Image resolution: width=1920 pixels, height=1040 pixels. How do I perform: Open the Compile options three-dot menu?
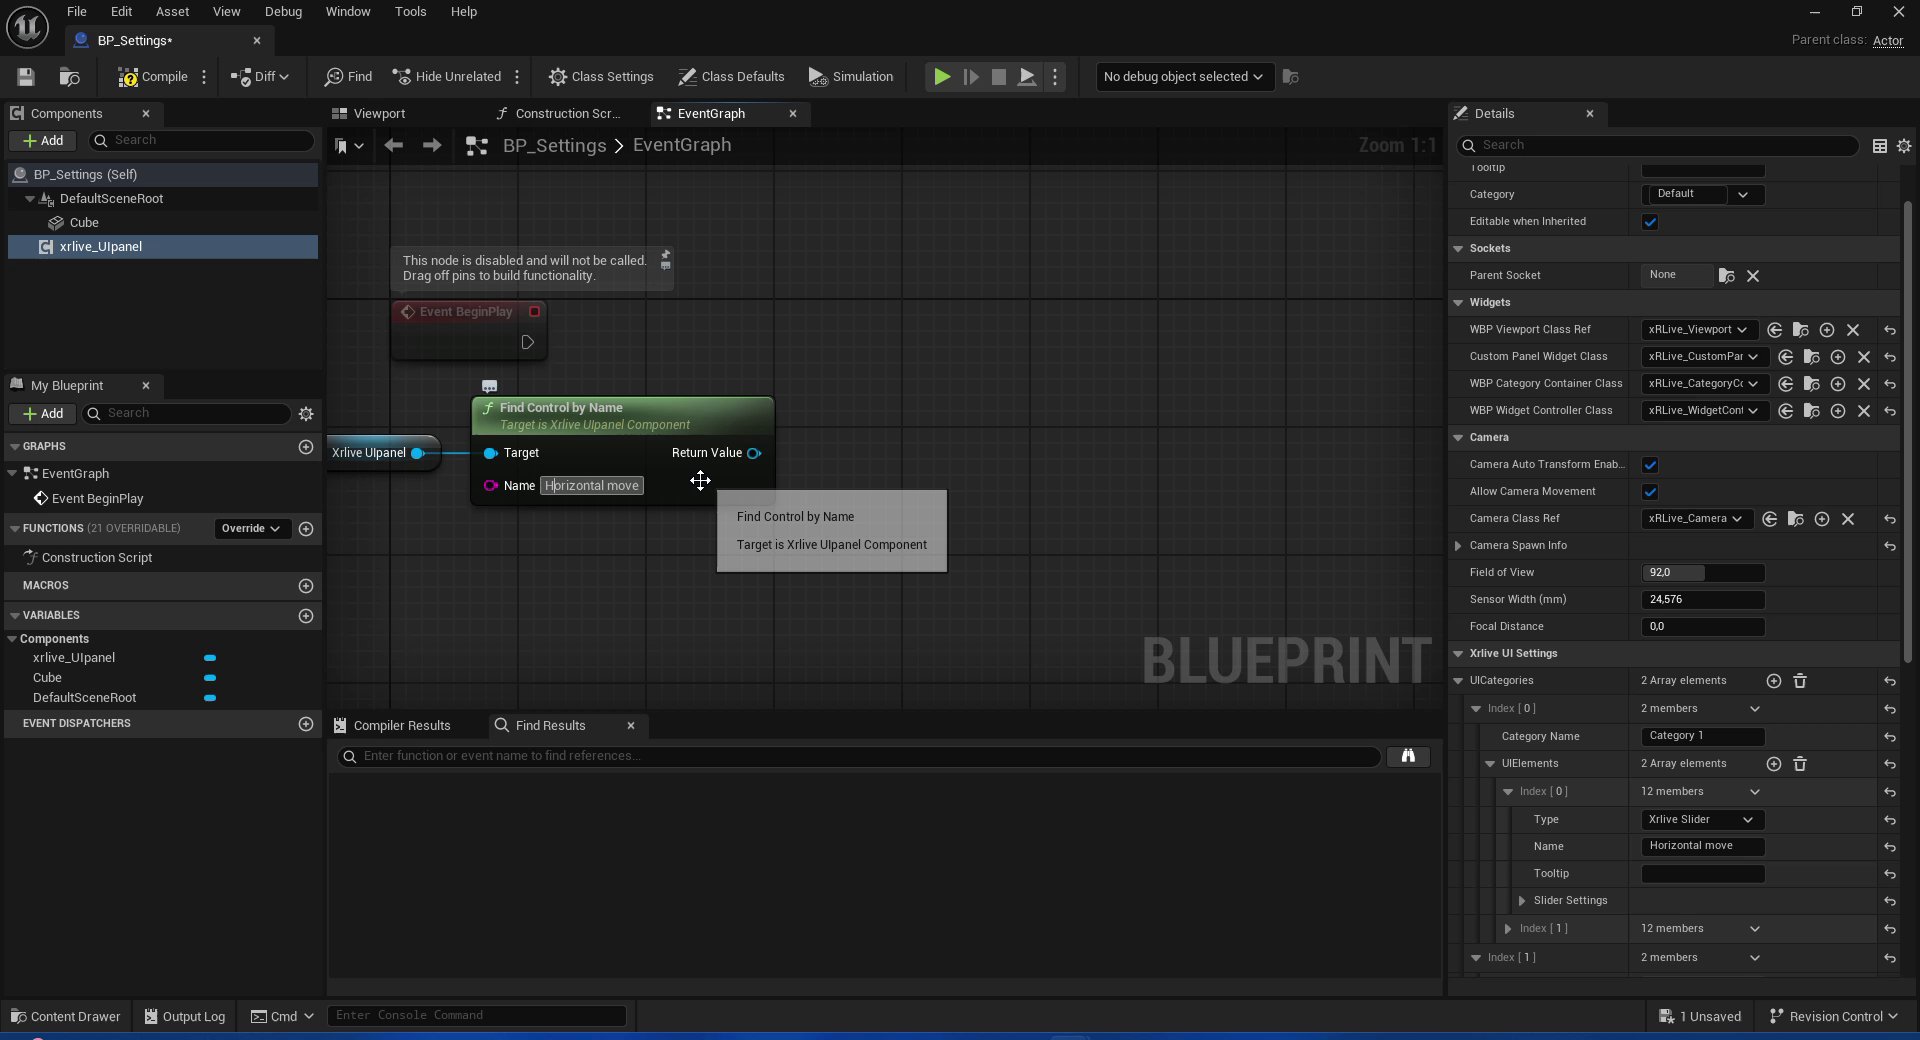click(x=204, y=77)
